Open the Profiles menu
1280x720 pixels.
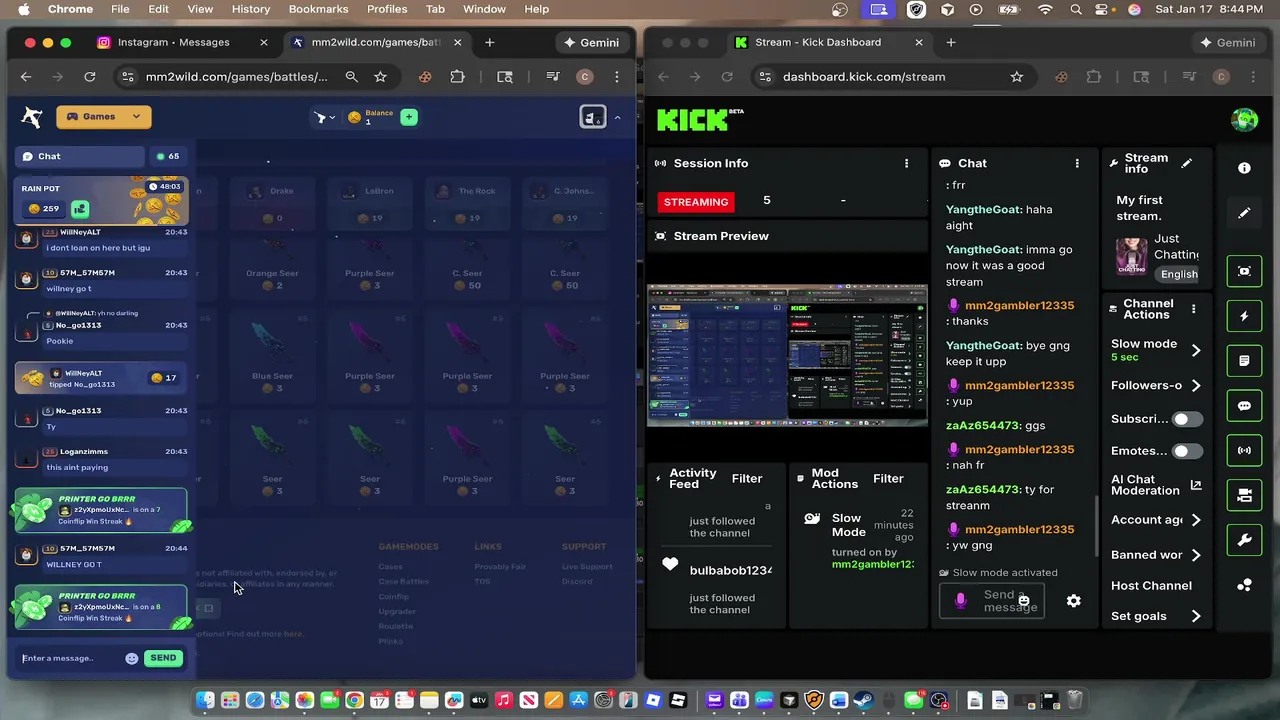(x=387, y=9)
